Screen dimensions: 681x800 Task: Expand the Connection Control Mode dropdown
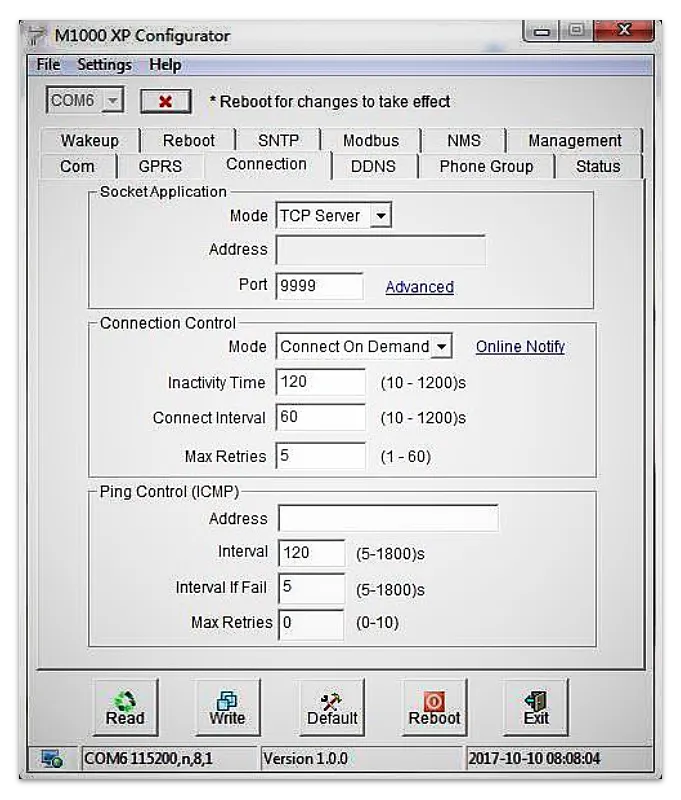pyautogui.click(x=441, y=346)
